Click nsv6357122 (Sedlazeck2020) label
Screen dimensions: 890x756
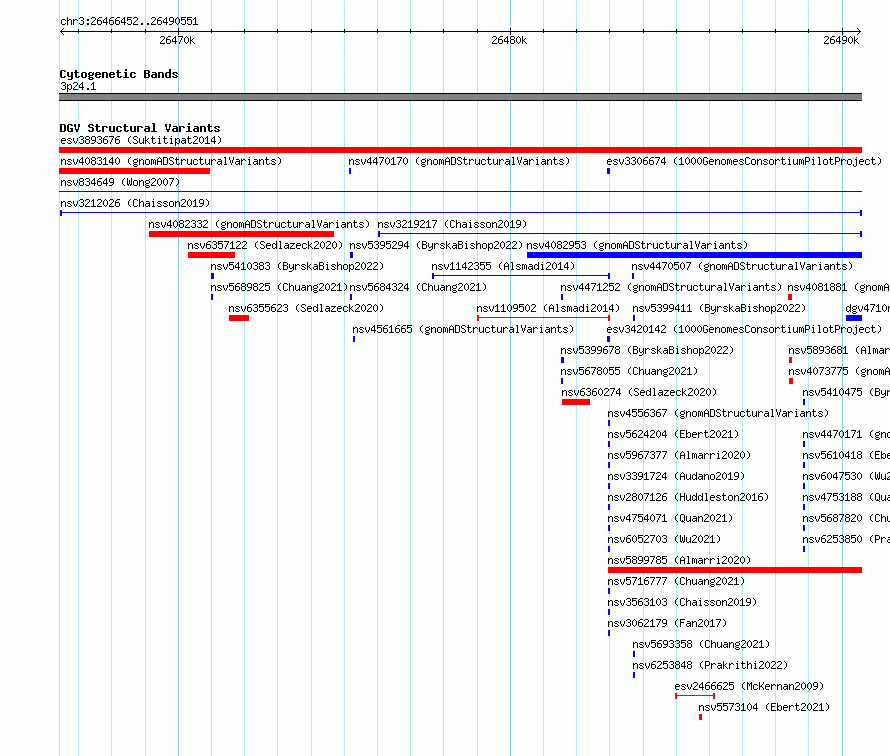coord(265,245)
